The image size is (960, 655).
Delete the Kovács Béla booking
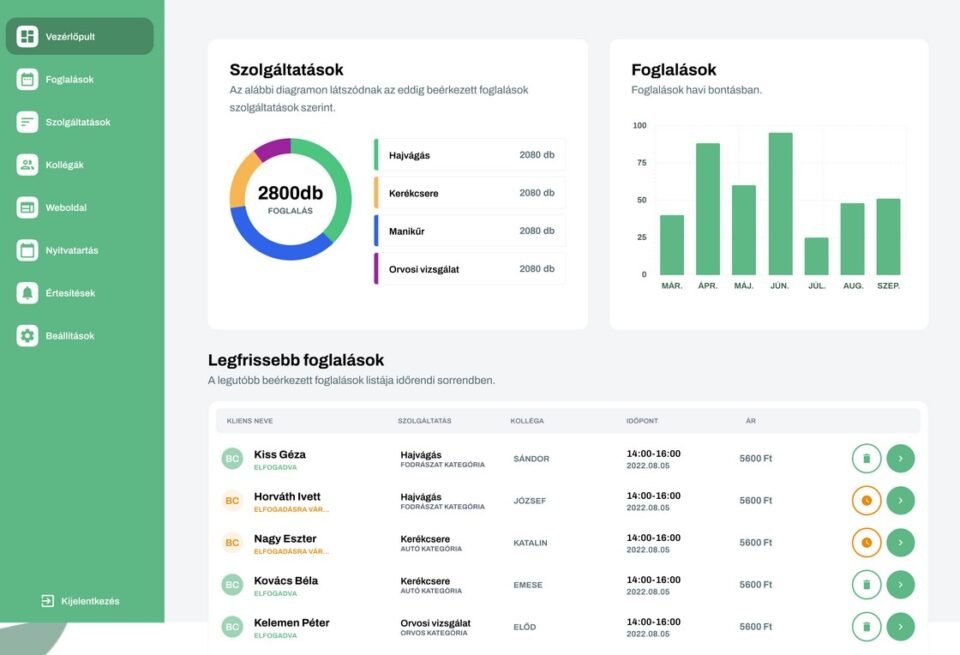(x=866, y=585)
